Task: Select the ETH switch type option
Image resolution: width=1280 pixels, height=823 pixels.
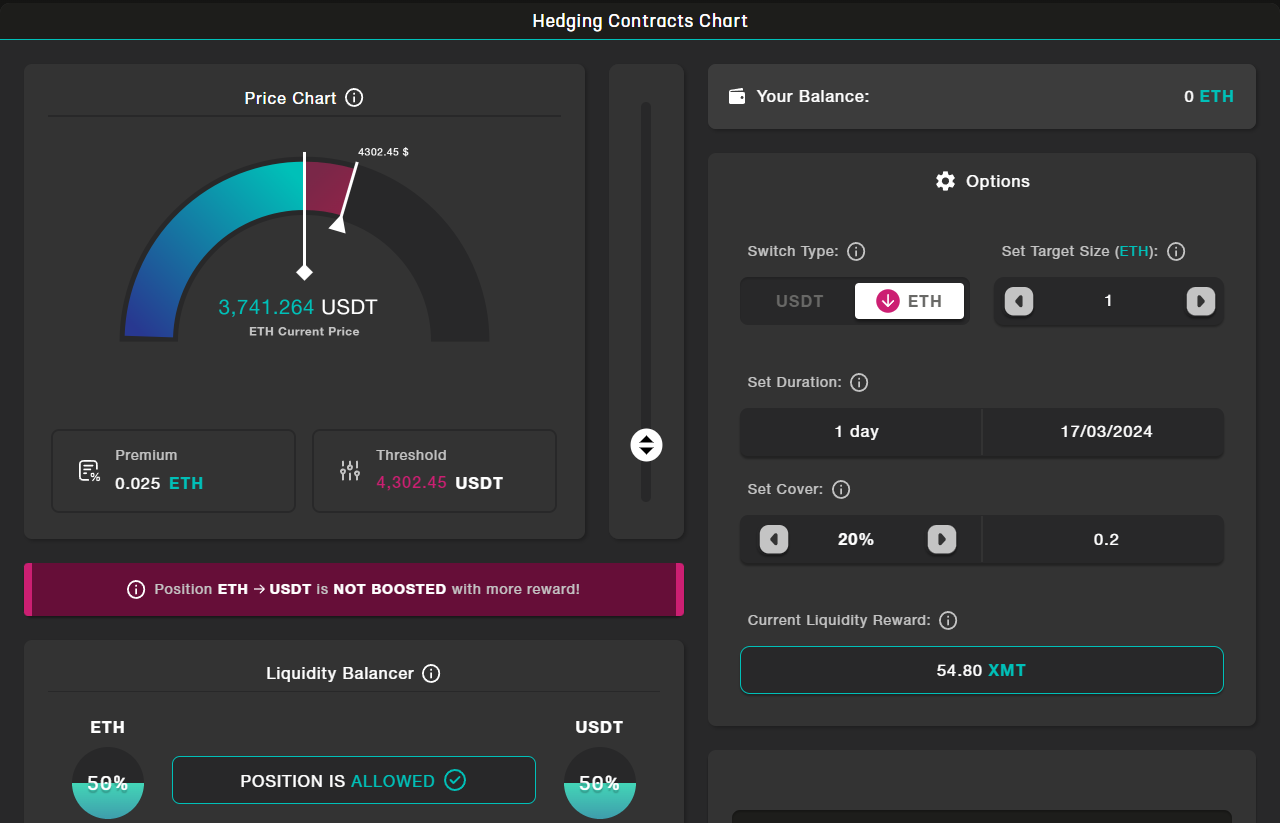Action: click(x=909, y=301)
